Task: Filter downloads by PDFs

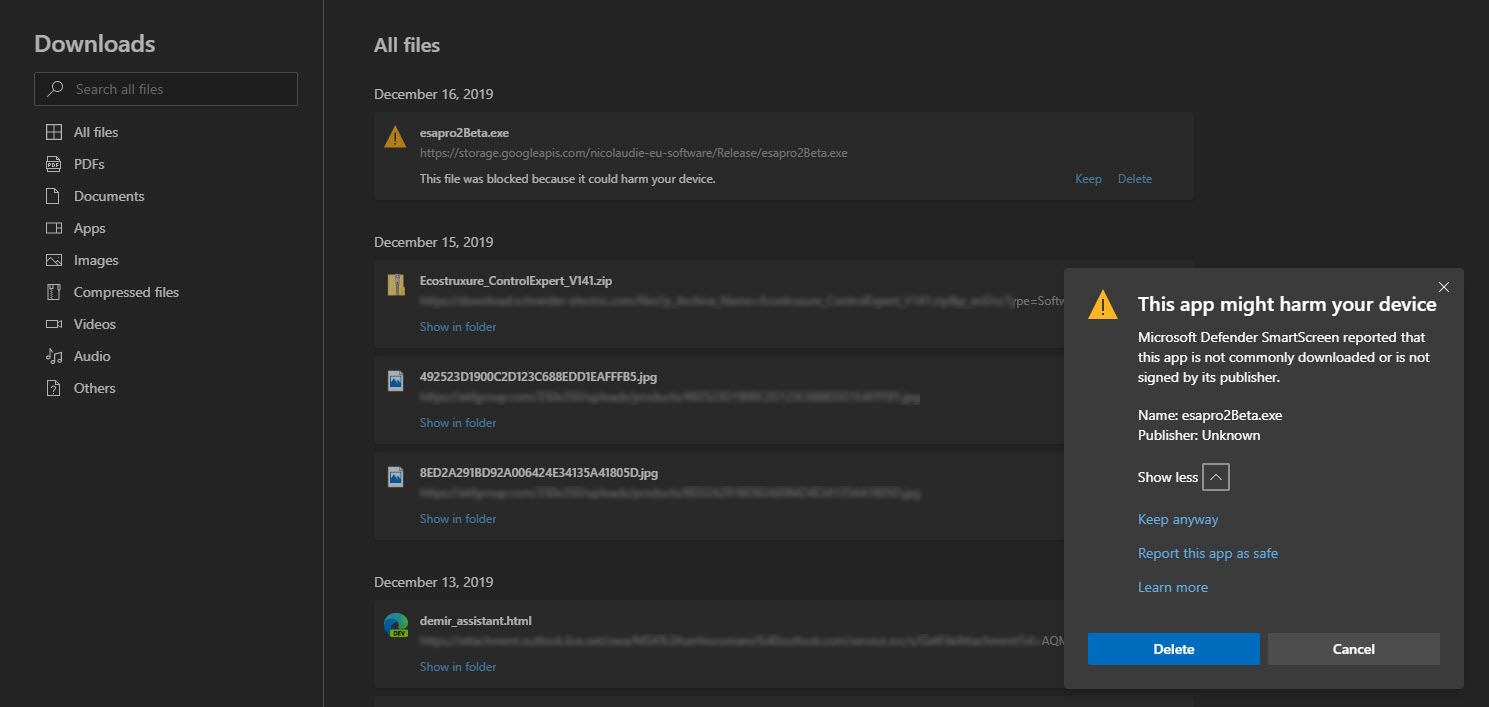Action: point(89,164)
